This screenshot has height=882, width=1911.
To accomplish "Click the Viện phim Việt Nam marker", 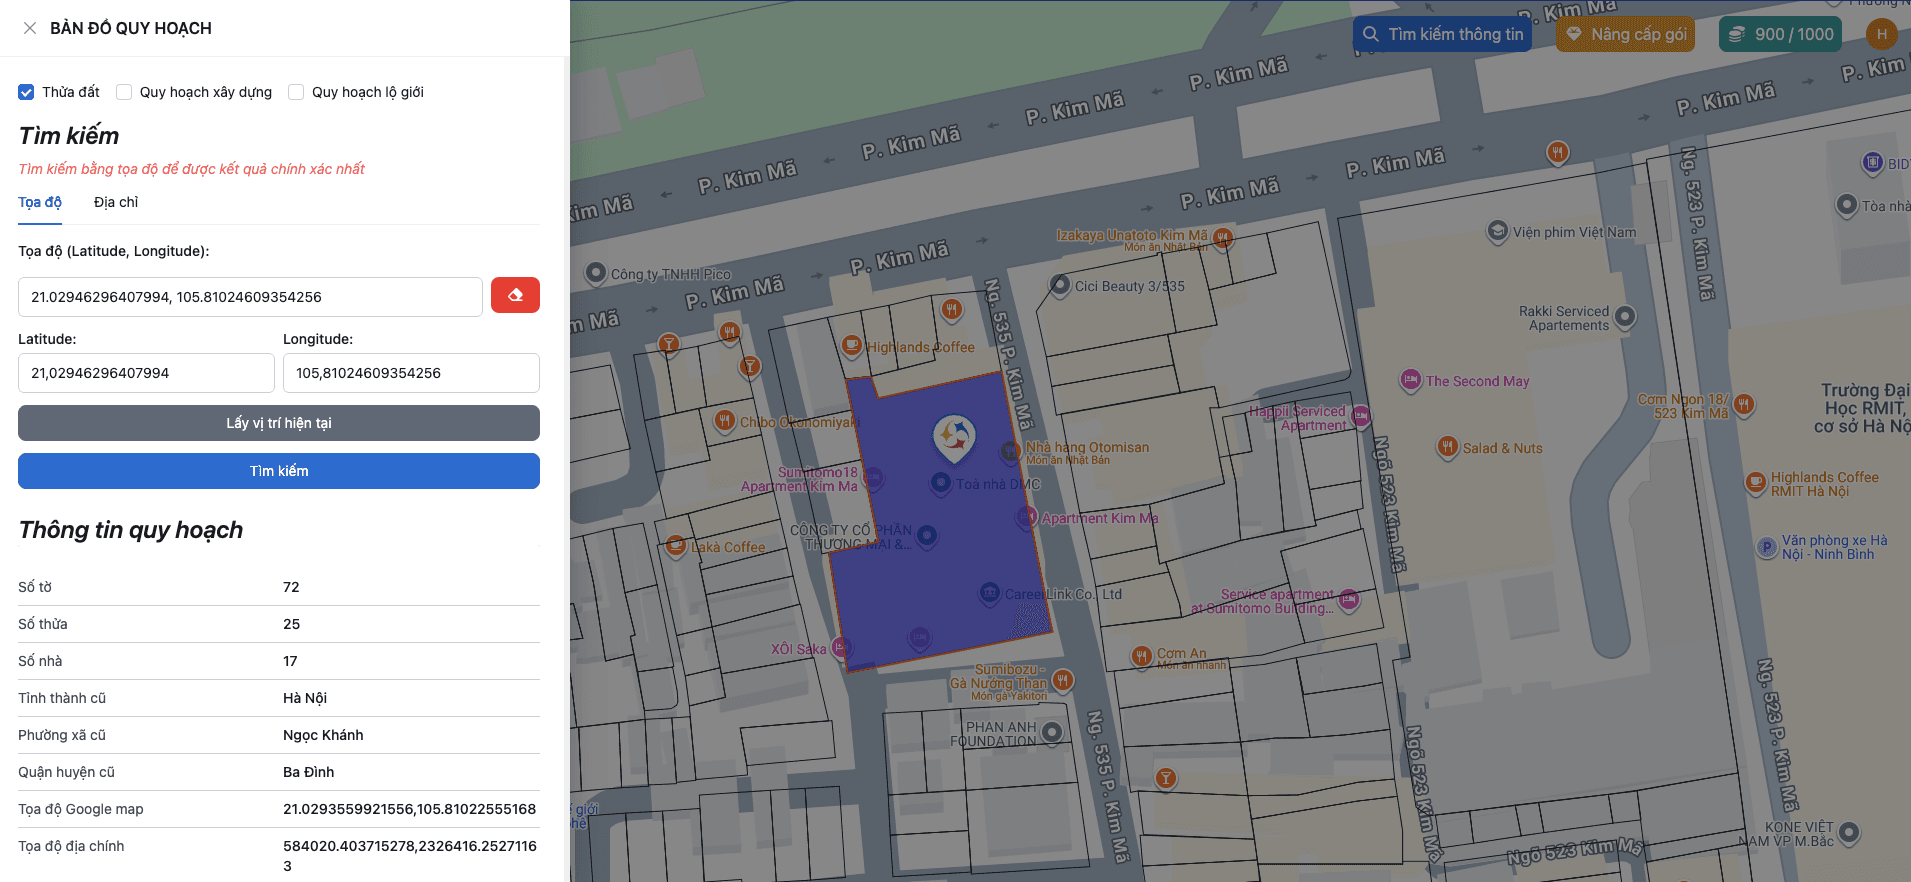I will [x=1497, y=231].
